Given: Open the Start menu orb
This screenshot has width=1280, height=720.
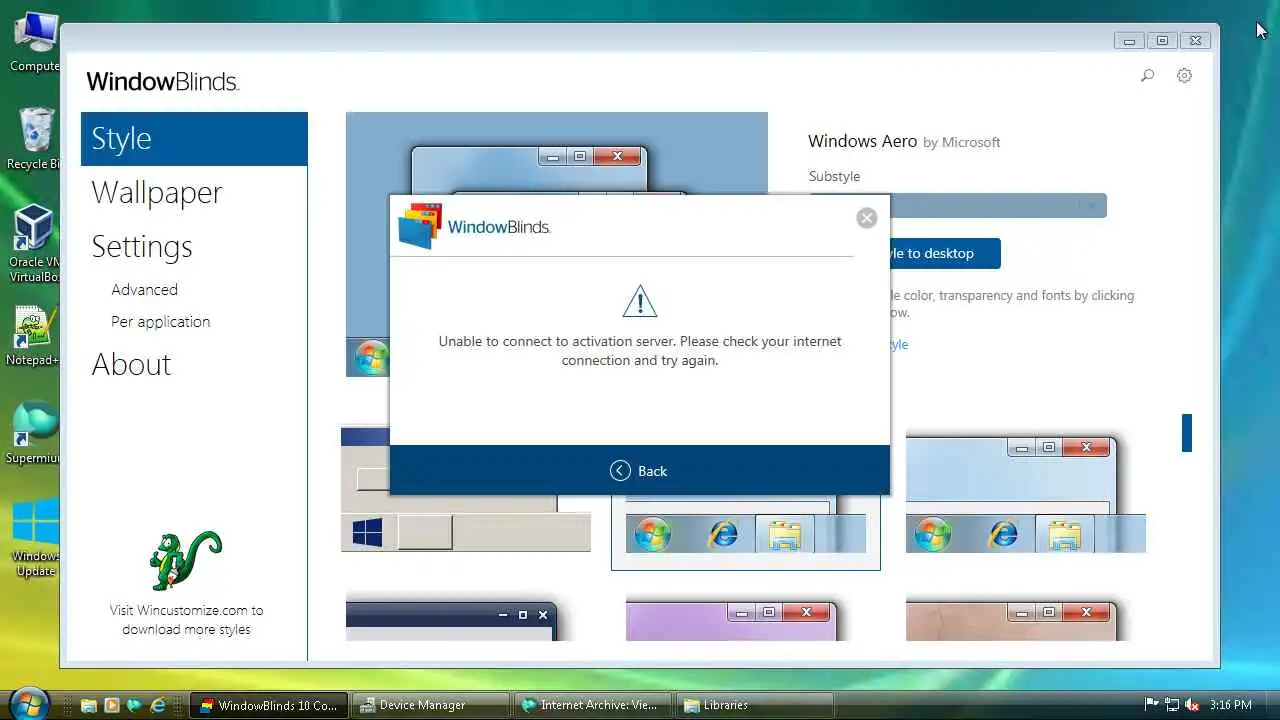Looking at the screenshot, I should click(x=27, y=703).
